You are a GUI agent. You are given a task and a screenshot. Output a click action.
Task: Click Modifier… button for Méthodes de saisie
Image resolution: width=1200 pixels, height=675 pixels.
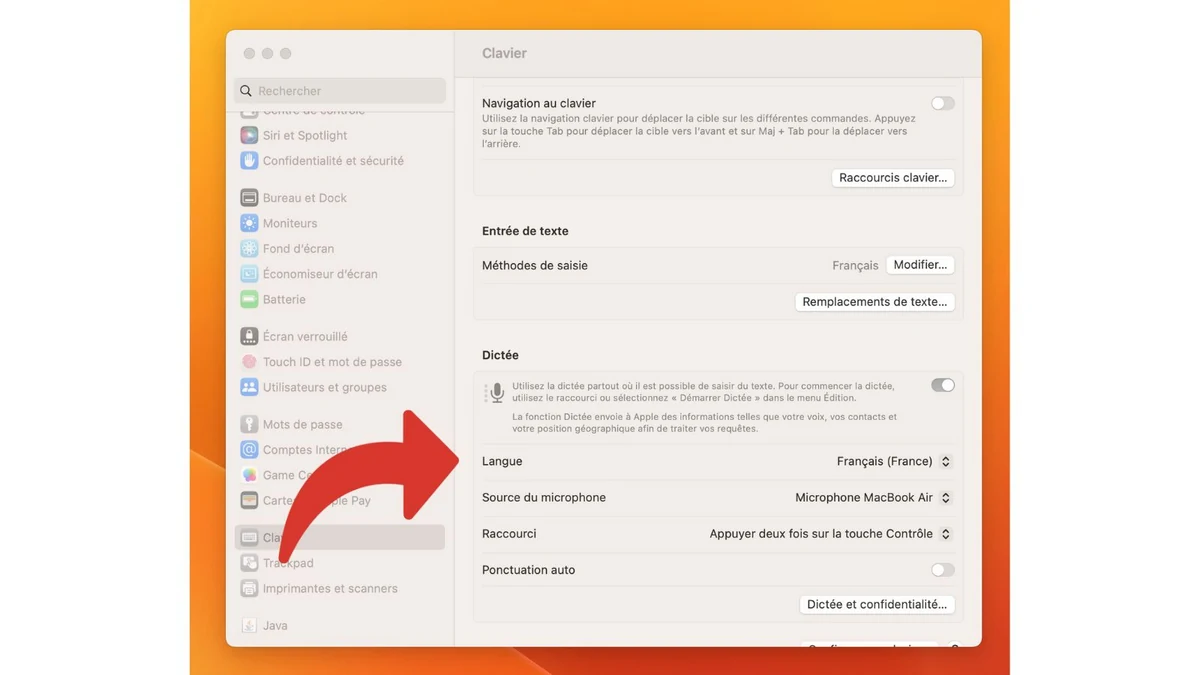pyautogui.click(x=920, y=265)
